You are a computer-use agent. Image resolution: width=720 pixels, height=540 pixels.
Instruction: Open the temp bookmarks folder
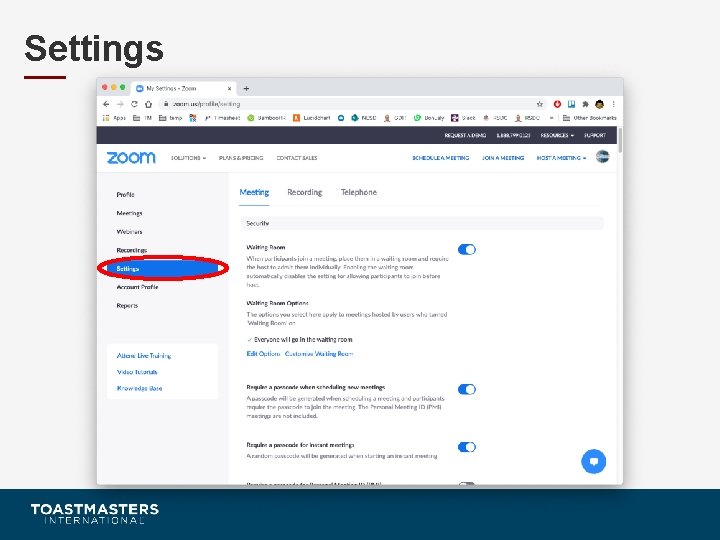point(170,118)
